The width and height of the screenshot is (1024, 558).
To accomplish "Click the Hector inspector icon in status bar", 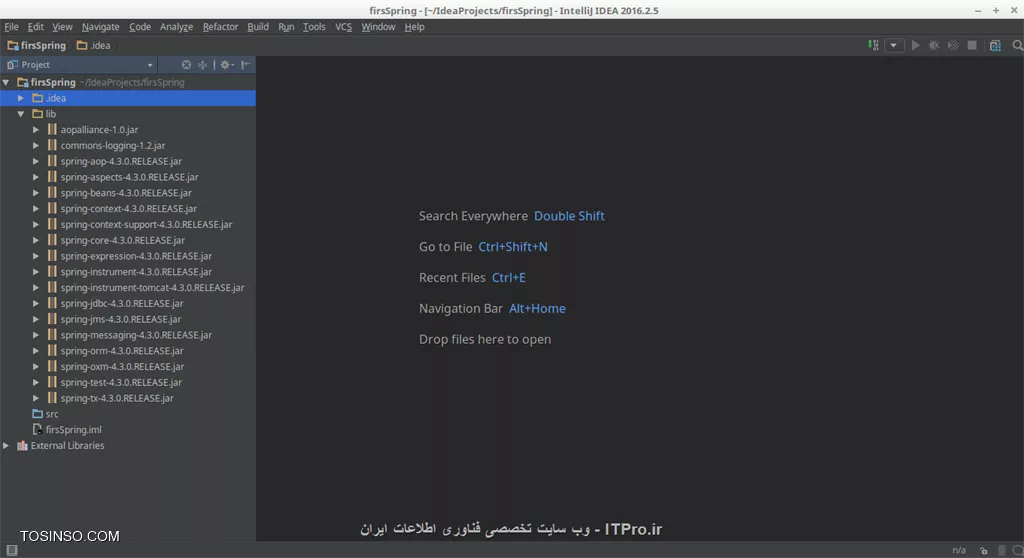I will (1002, 550).
